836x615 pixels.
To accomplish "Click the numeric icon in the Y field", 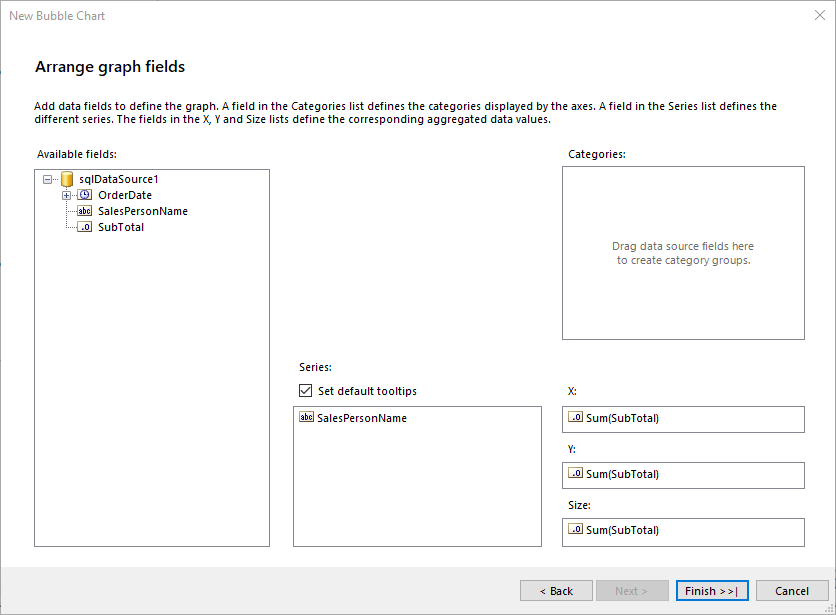I will [x=575, y=475].
